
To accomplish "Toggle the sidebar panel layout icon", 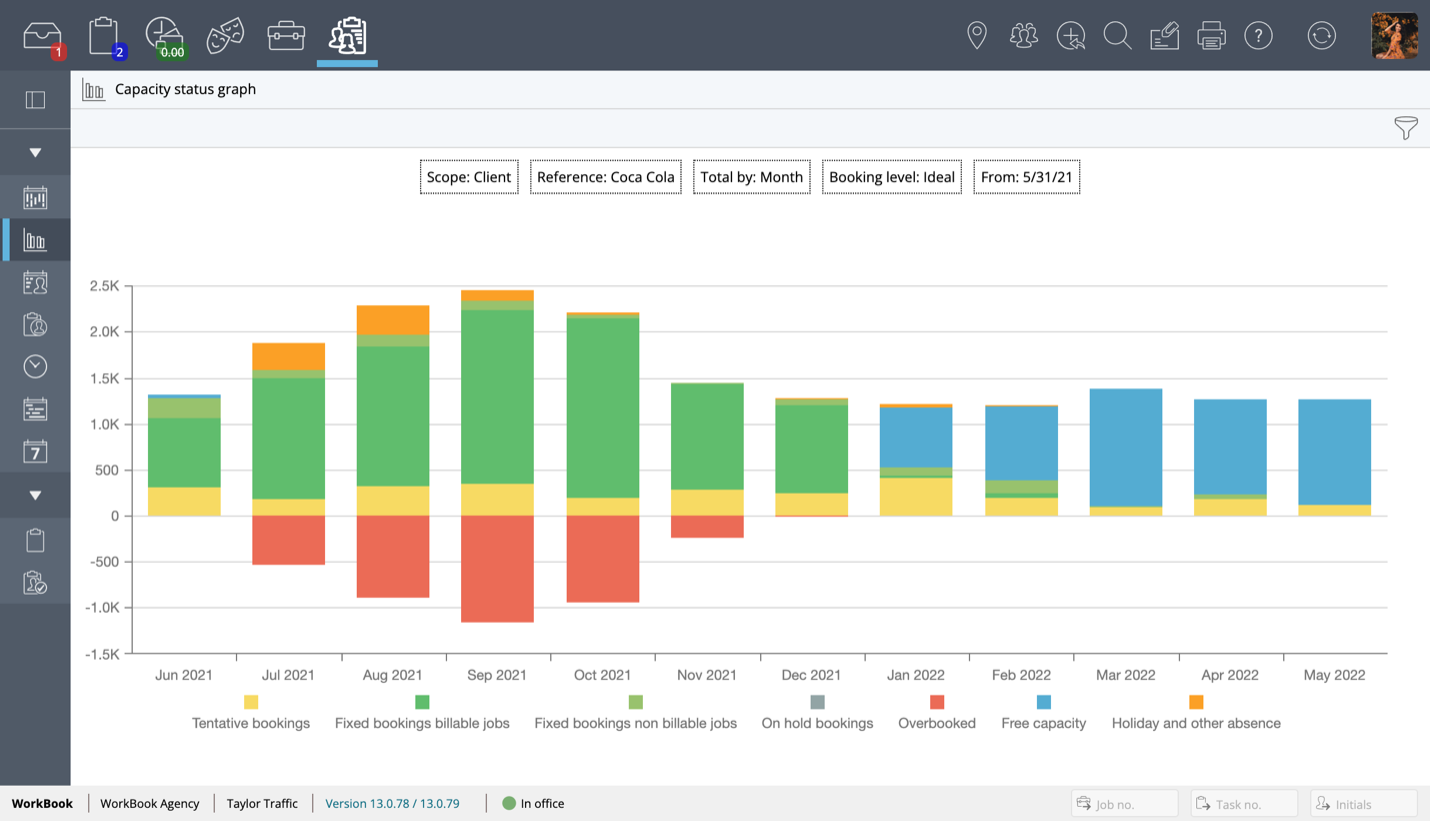I will 35,100.
